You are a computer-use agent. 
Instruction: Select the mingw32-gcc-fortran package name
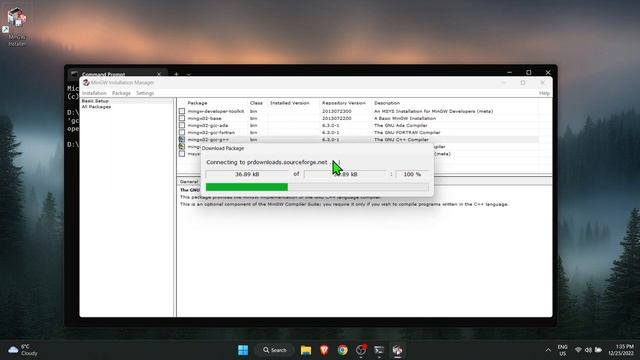211,133
